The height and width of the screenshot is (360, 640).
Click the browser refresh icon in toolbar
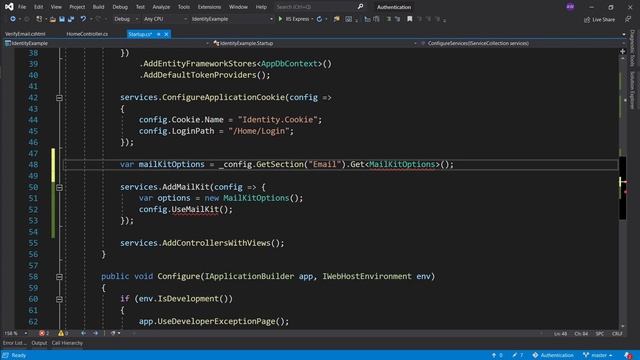click(x=319, y=19)
